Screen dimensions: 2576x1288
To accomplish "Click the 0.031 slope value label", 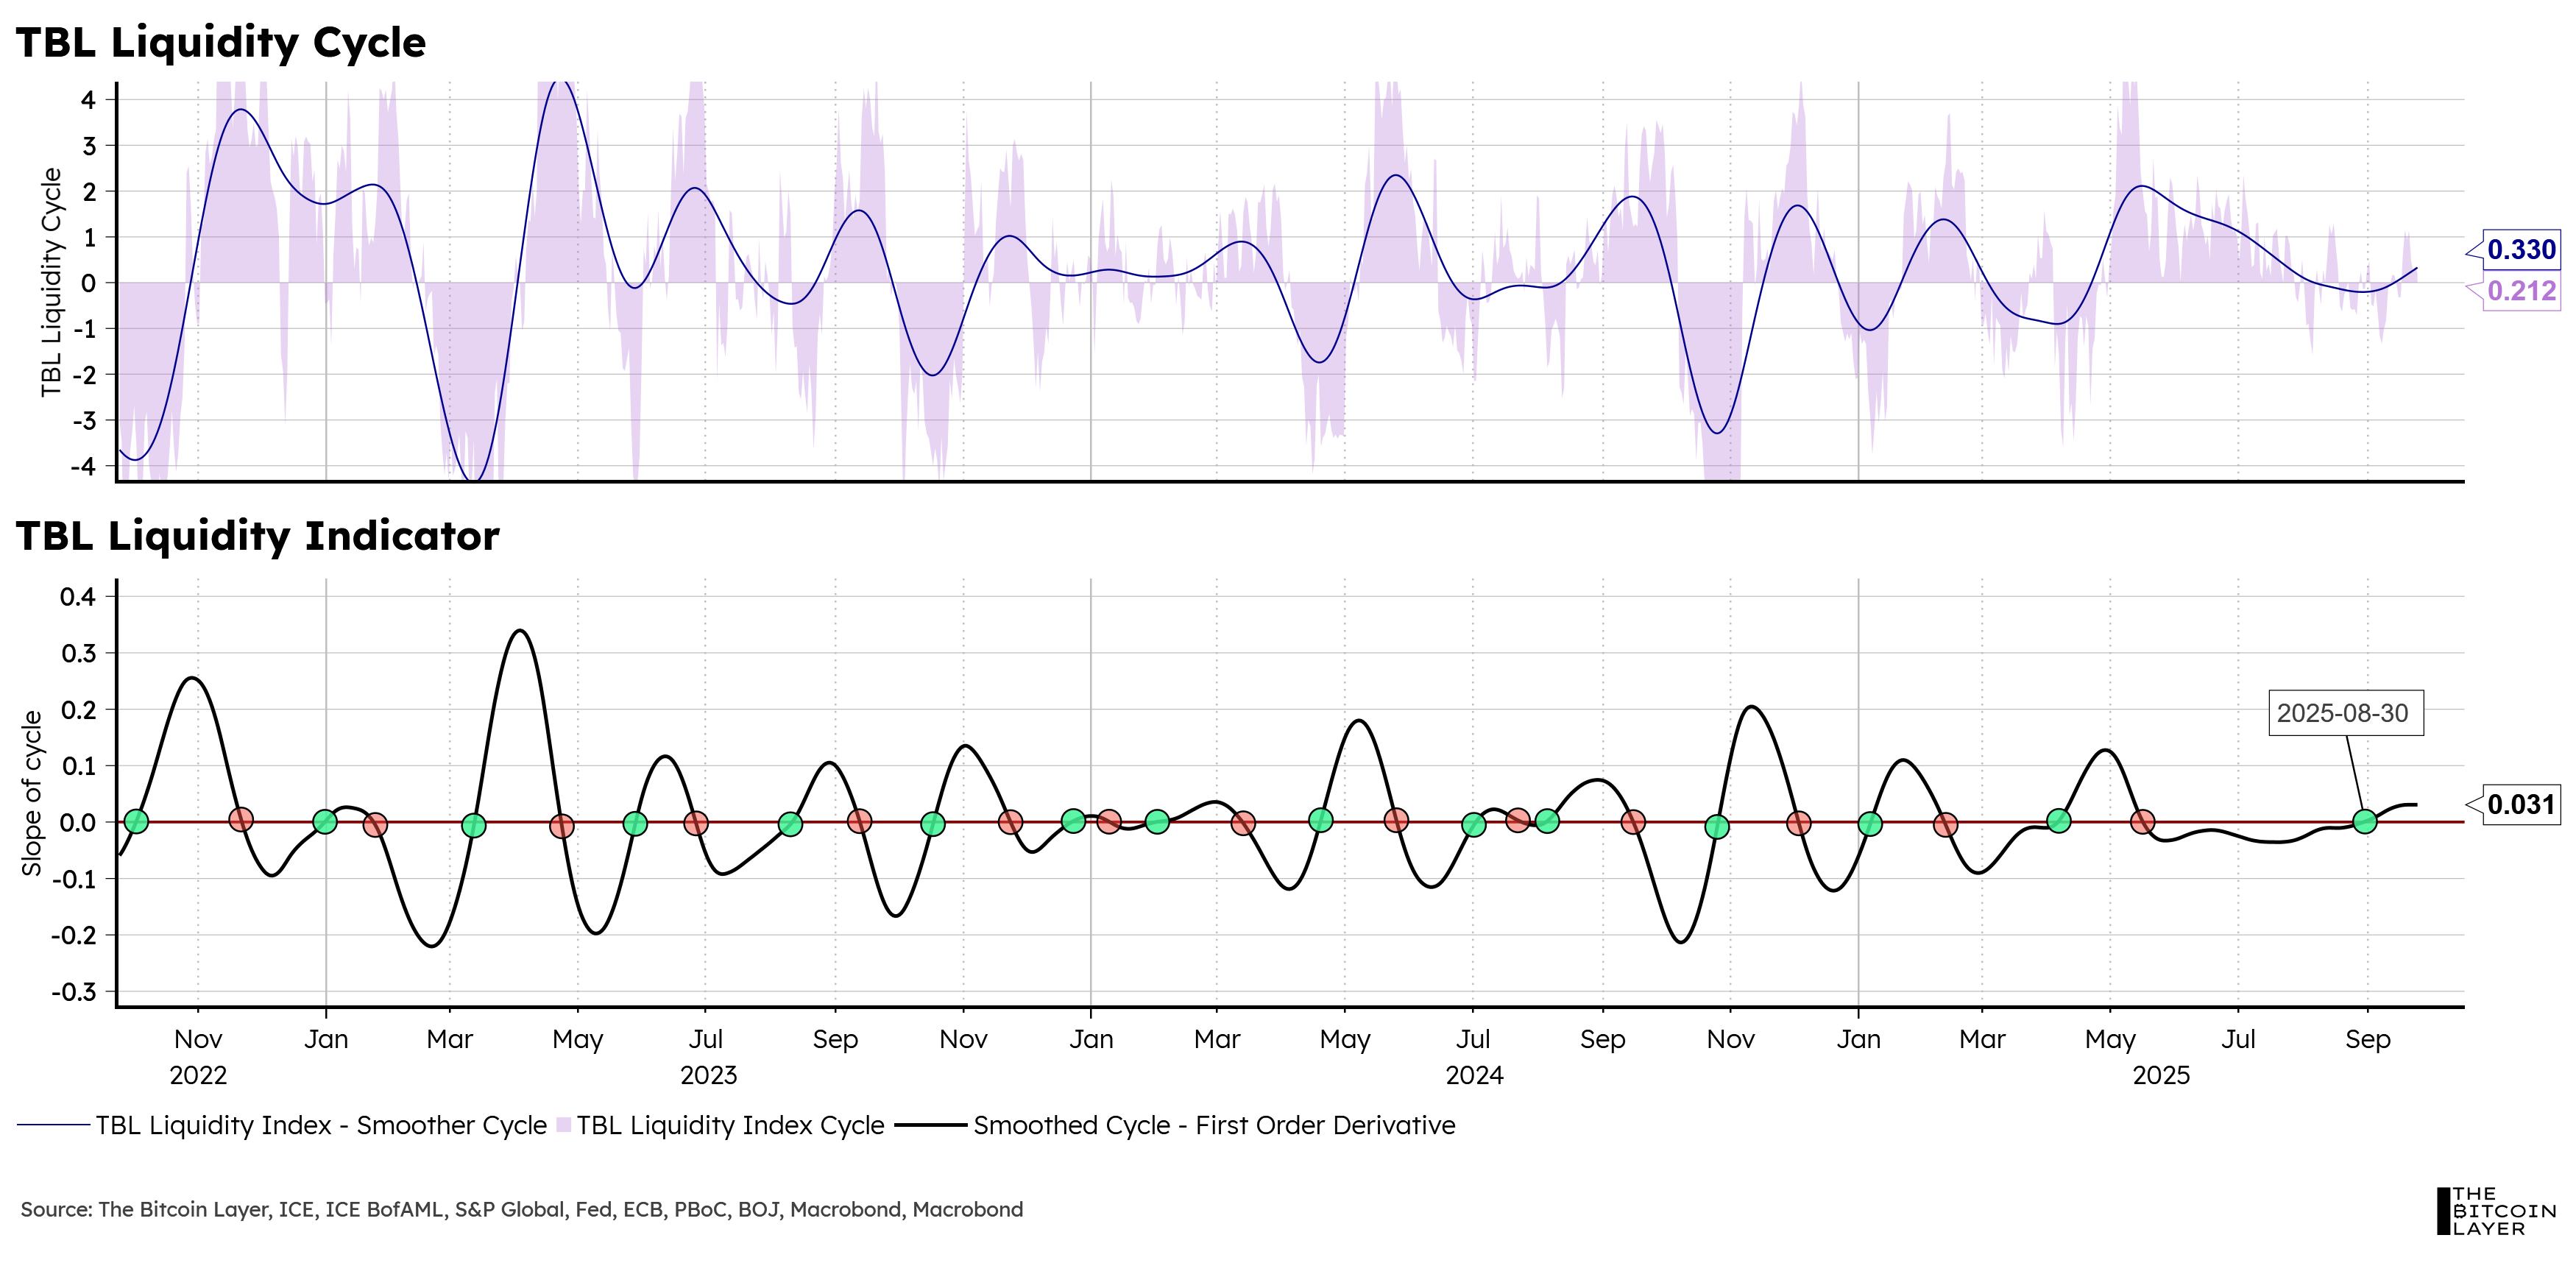I will click(x=2521, y=804).
